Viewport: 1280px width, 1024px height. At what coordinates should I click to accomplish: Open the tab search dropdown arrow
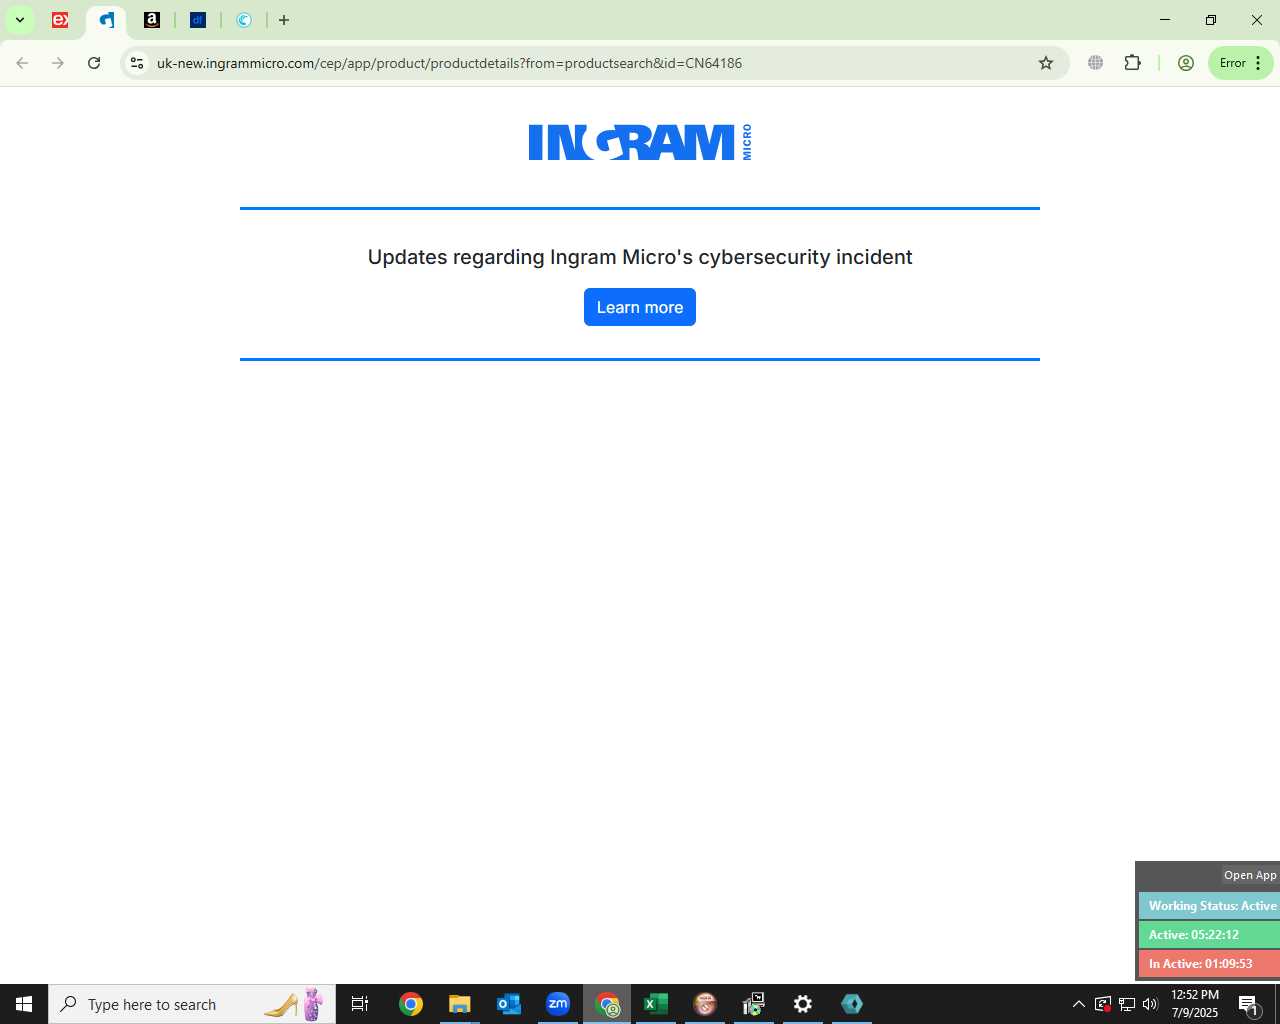coord(19,20)
